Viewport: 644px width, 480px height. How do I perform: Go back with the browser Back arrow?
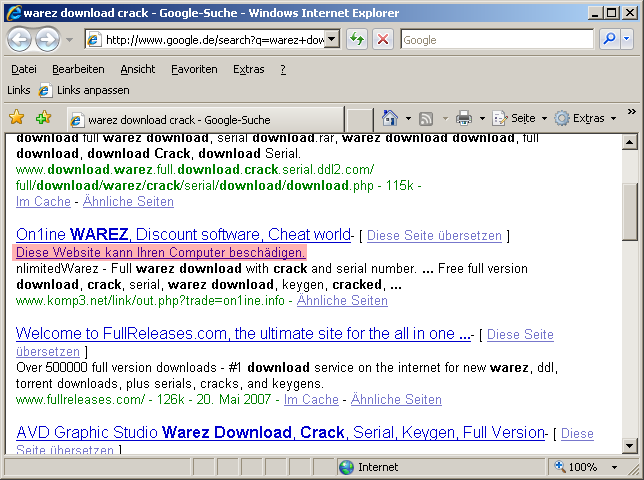pyautogui.click(x=19, y=39)
